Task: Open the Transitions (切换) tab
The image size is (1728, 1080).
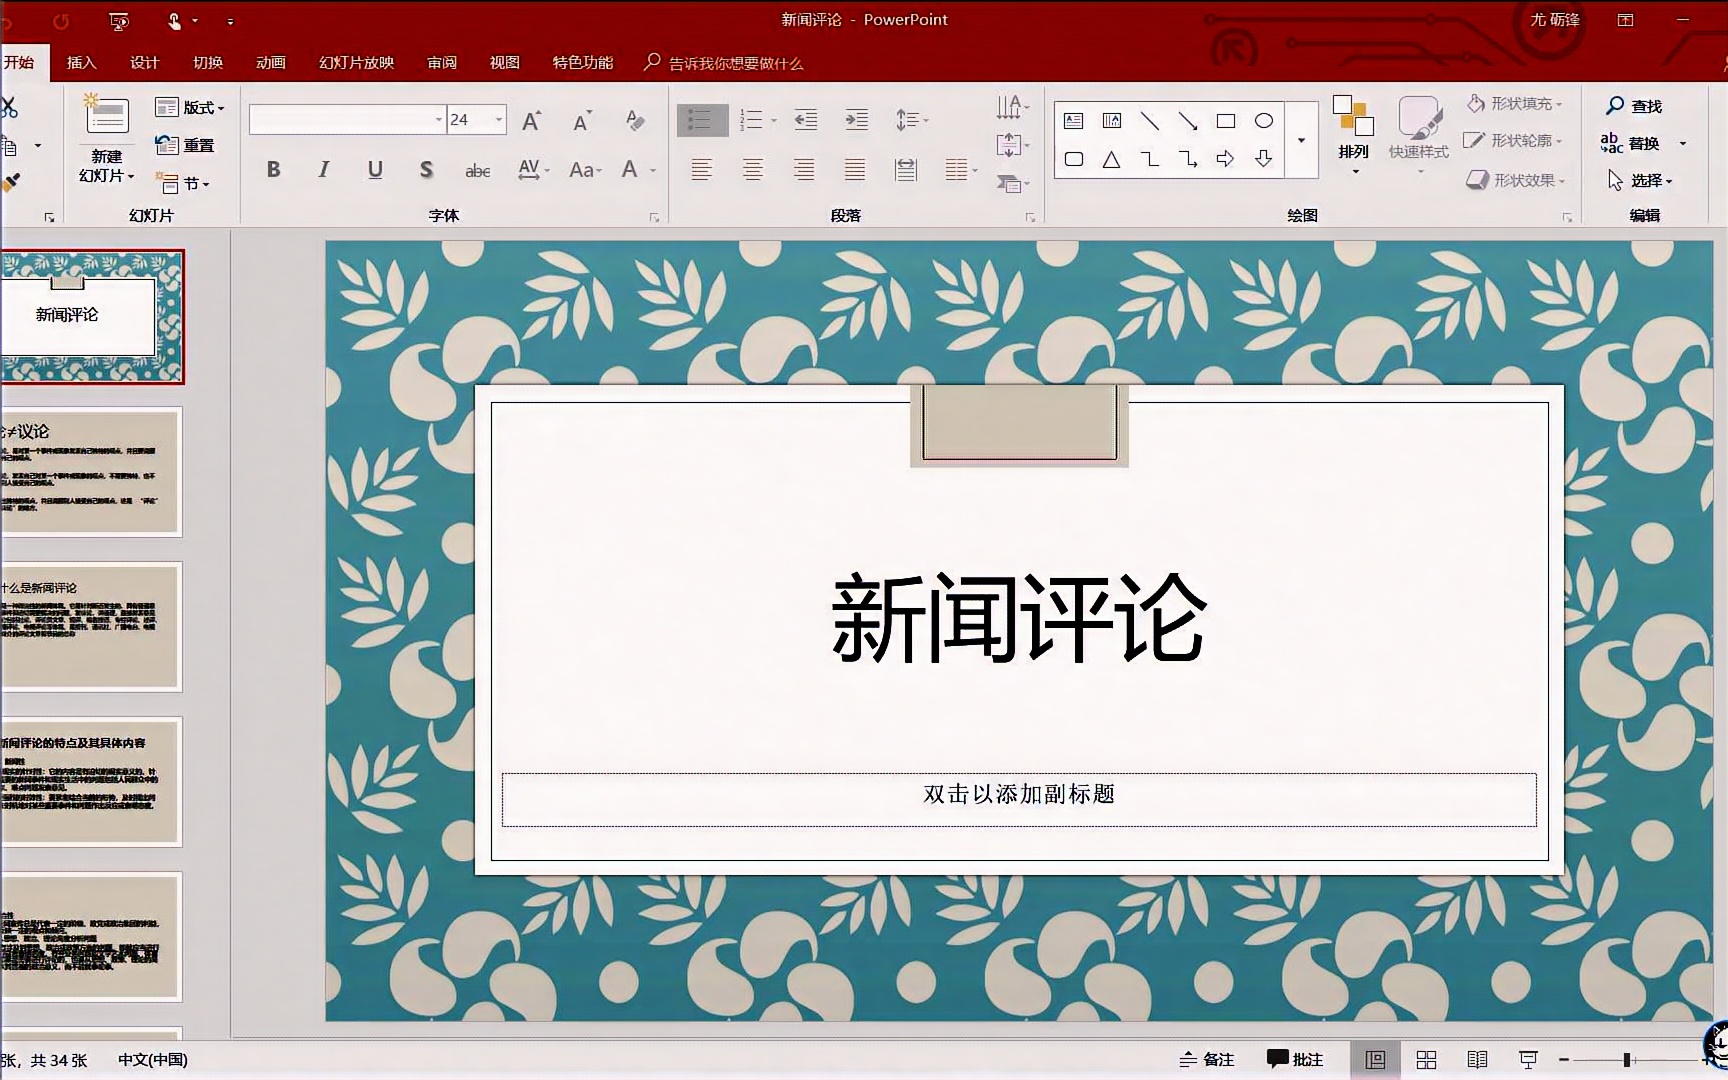Action: tap(207, 62)
